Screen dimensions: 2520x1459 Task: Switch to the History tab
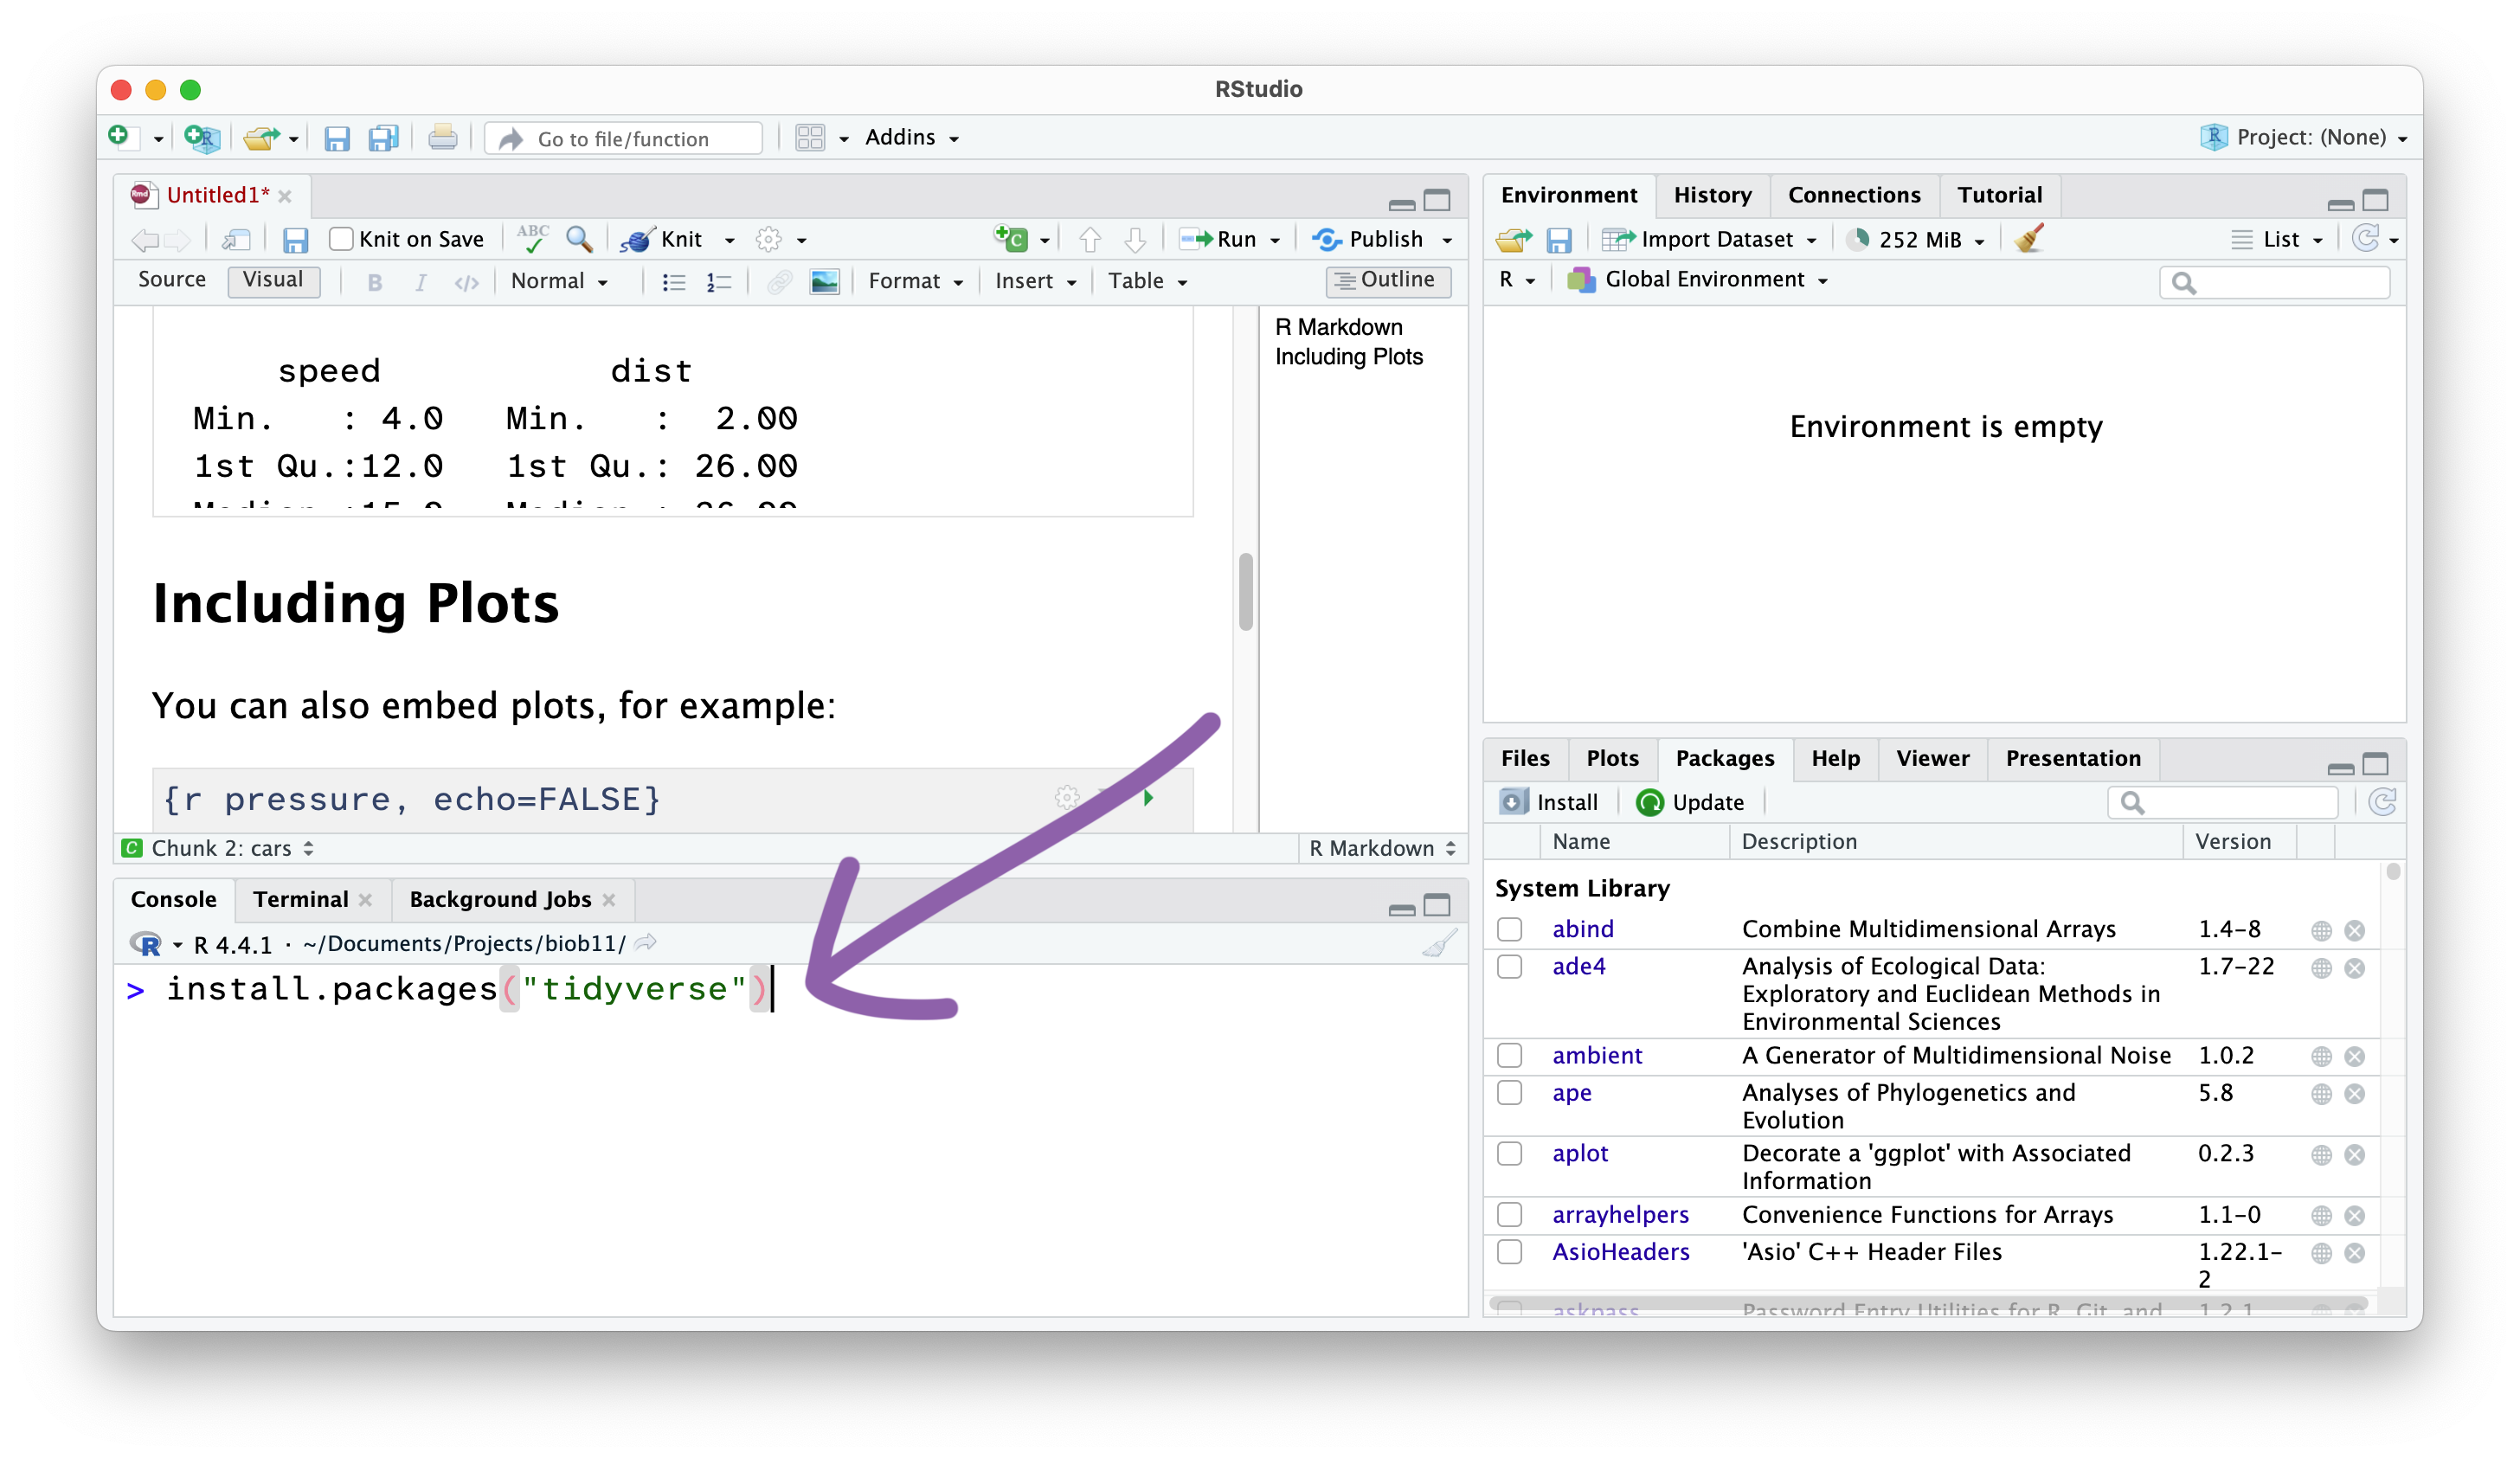[x=1712, y=195]
